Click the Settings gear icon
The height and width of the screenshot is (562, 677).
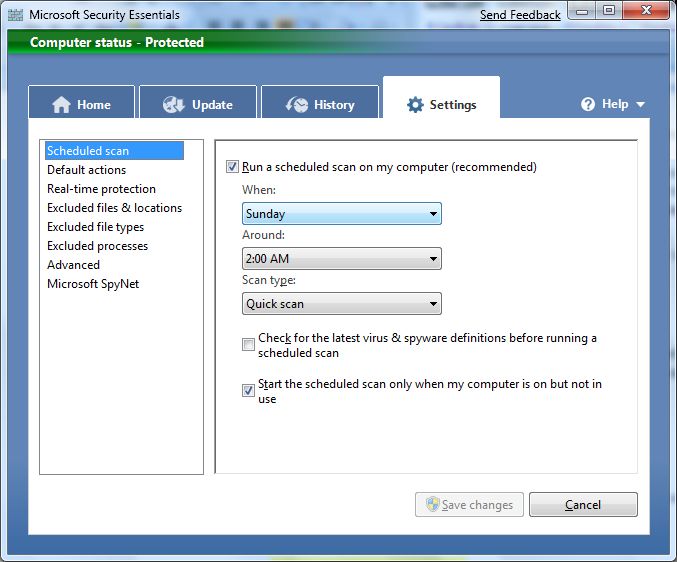click(x=415, y=104)
